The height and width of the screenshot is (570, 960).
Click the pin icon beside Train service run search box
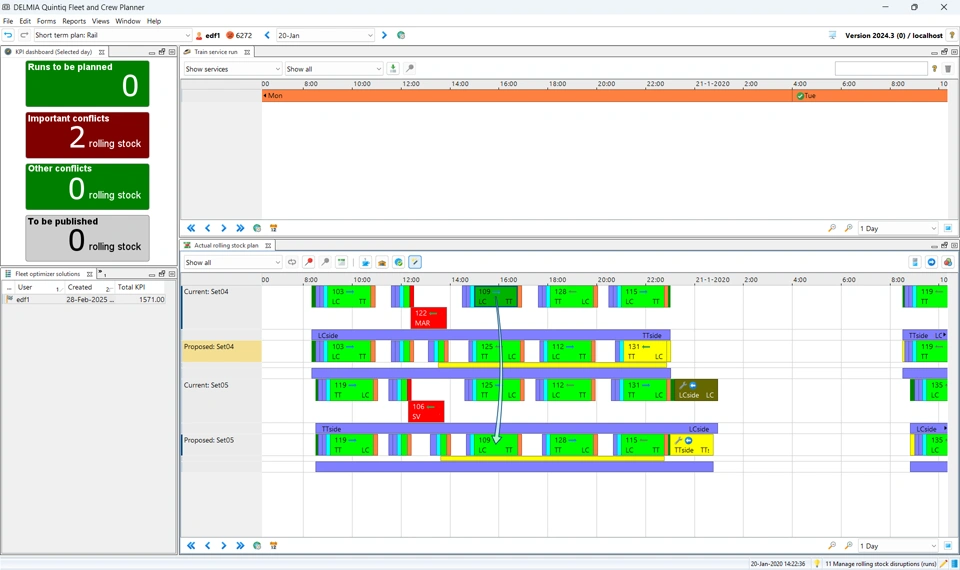(x=934, y=69)
